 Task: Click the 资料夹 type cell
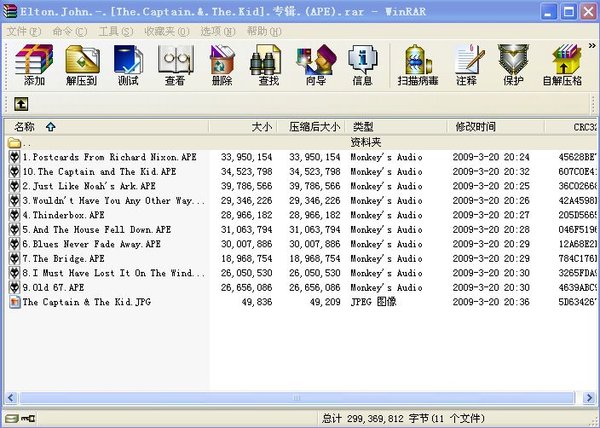point(366,143)
